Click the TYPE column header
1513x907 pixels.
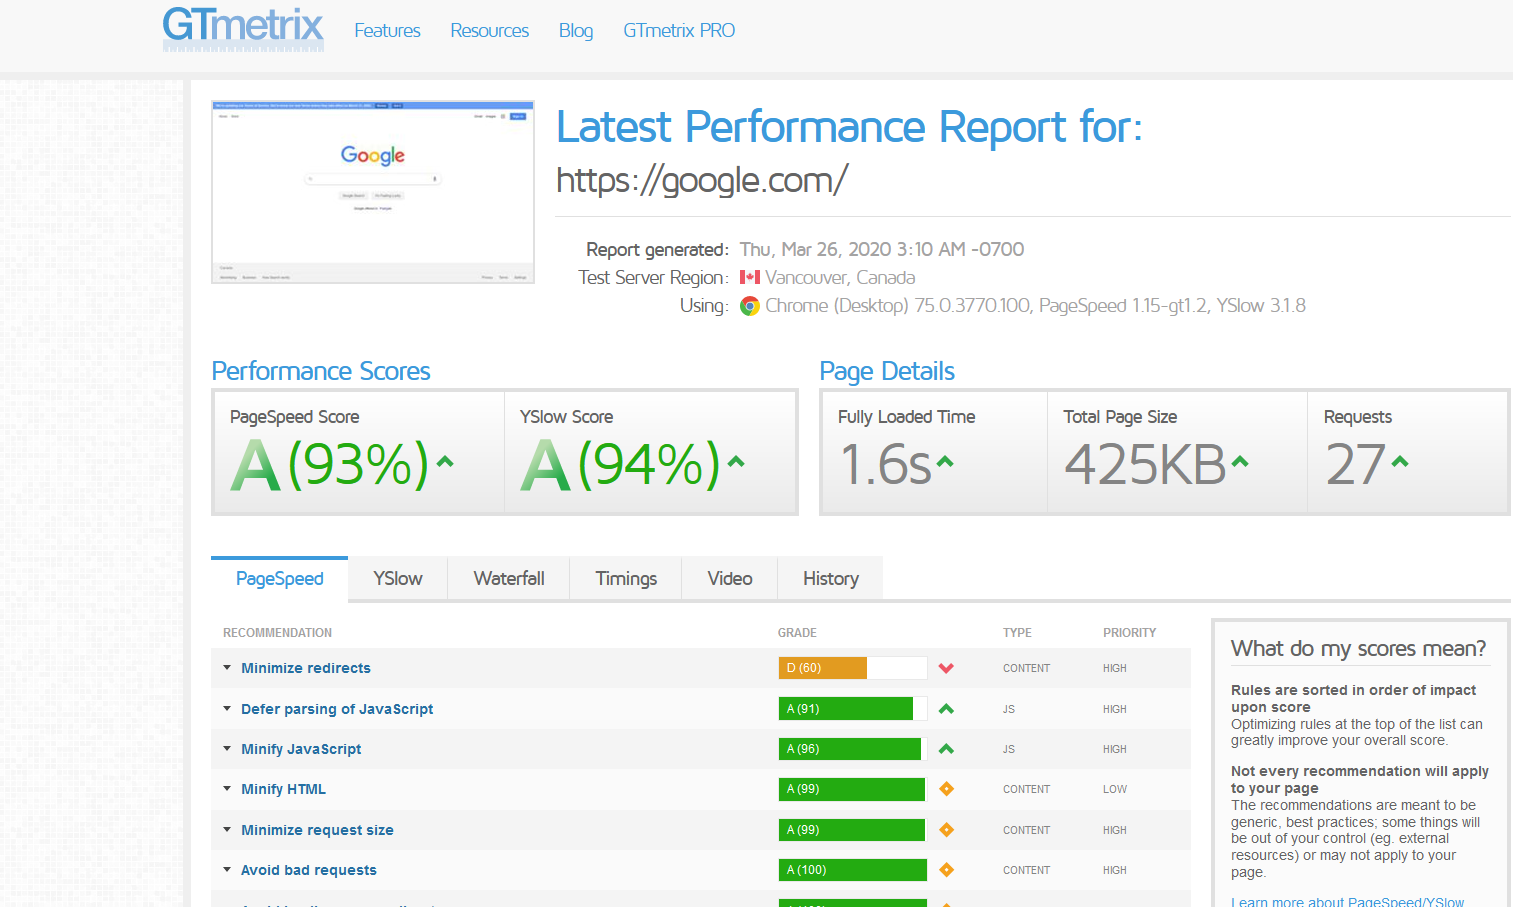click(x=1017, y=633)
